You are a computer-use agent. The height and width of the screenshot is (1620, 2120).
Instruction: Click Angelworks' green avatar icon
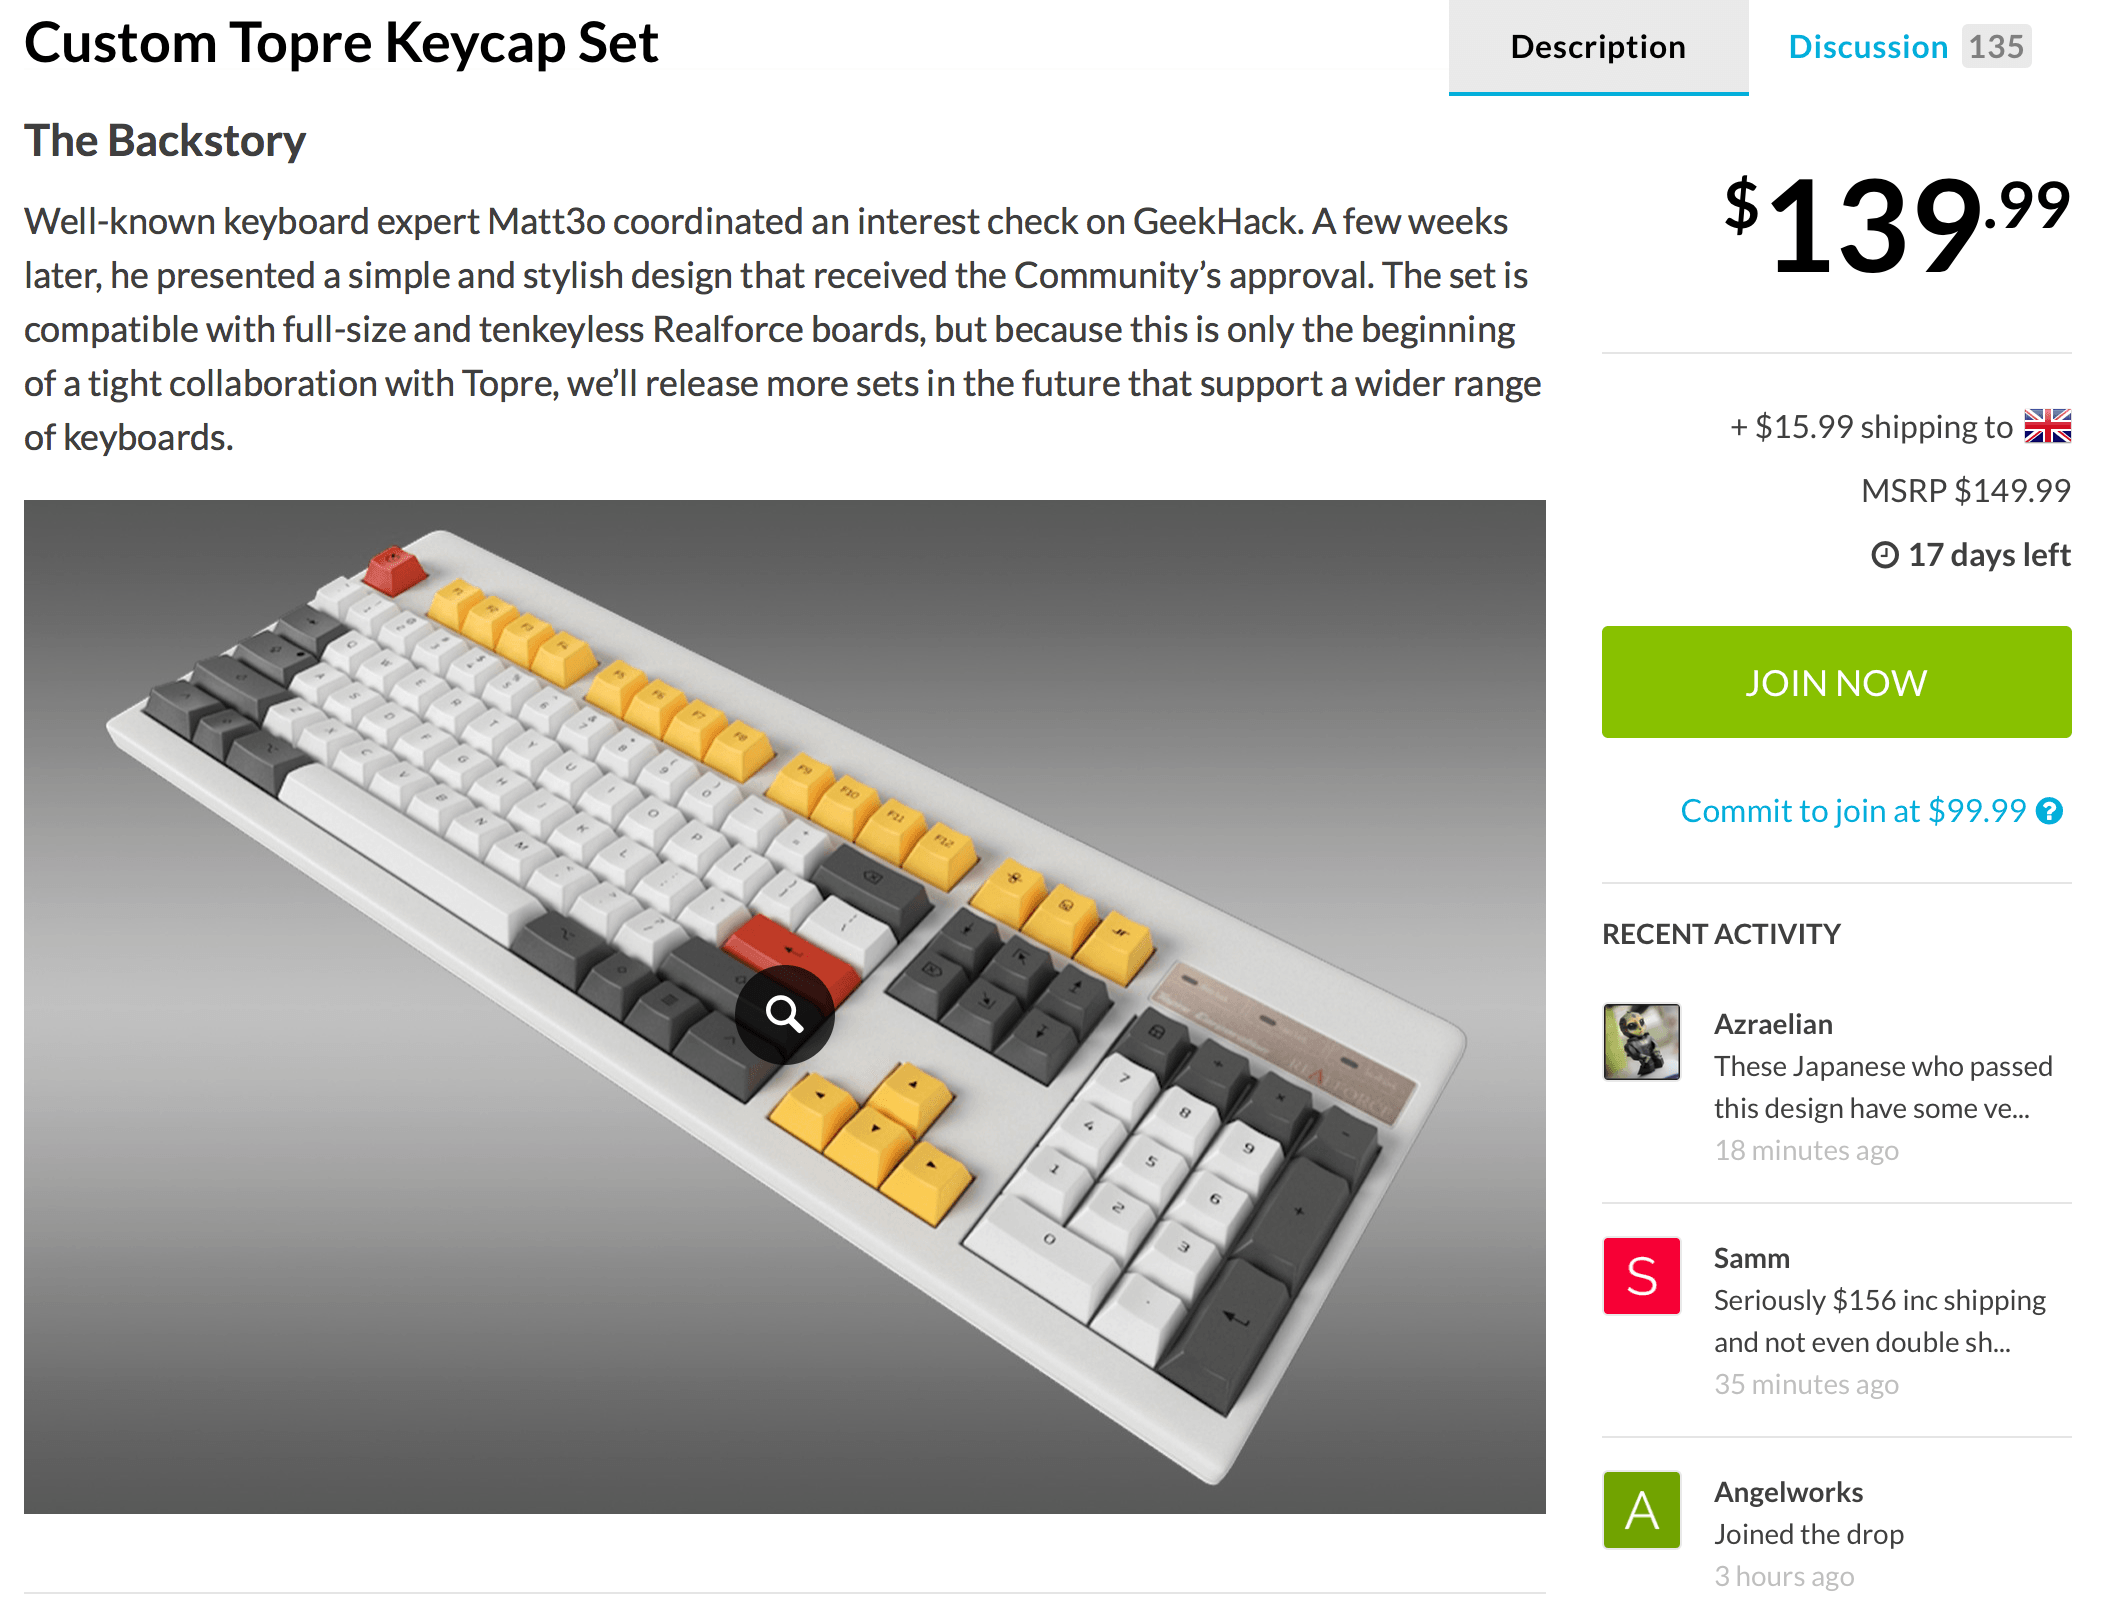pyautogui.click(x=1641, y=1510)
